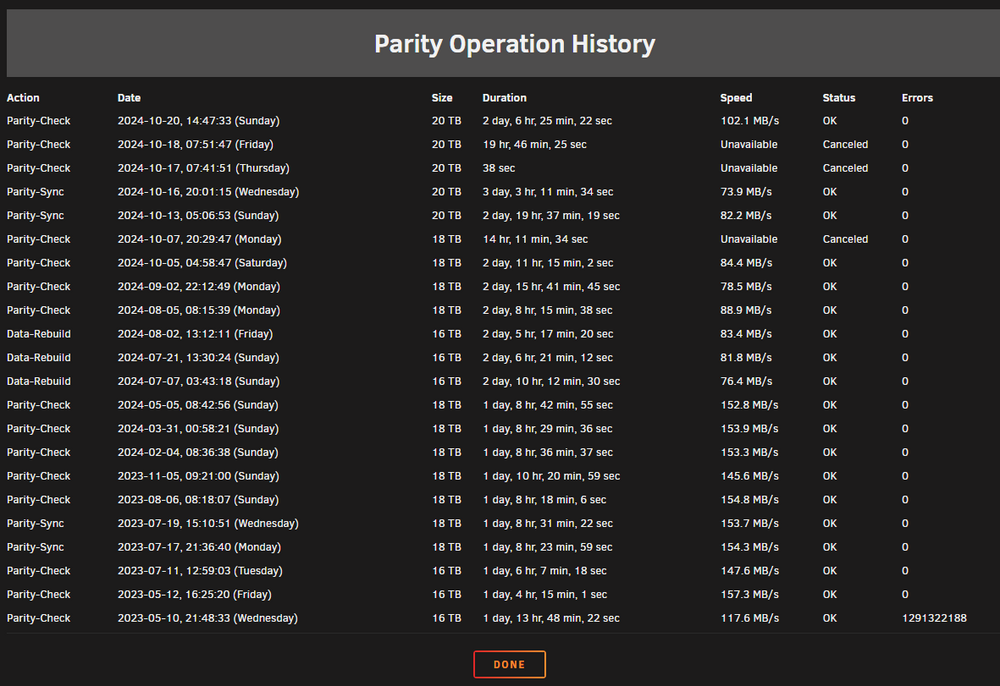Select the Speed column header

pos(736,98)
